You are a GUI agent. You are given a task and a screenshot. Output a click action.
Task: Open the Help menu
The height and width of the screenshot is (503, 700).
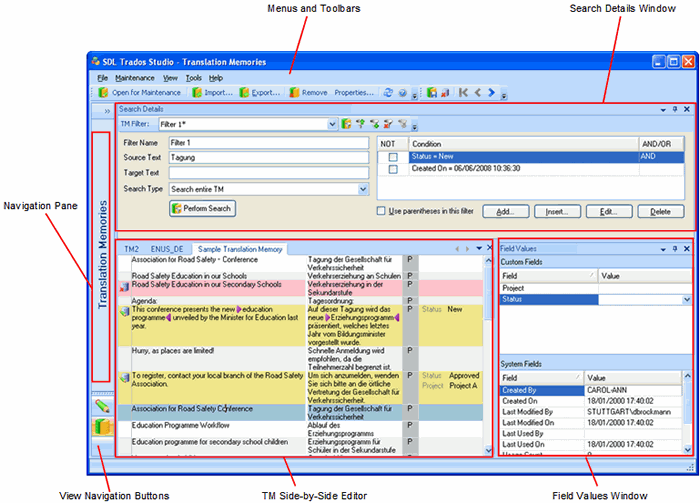coord(216,78)
